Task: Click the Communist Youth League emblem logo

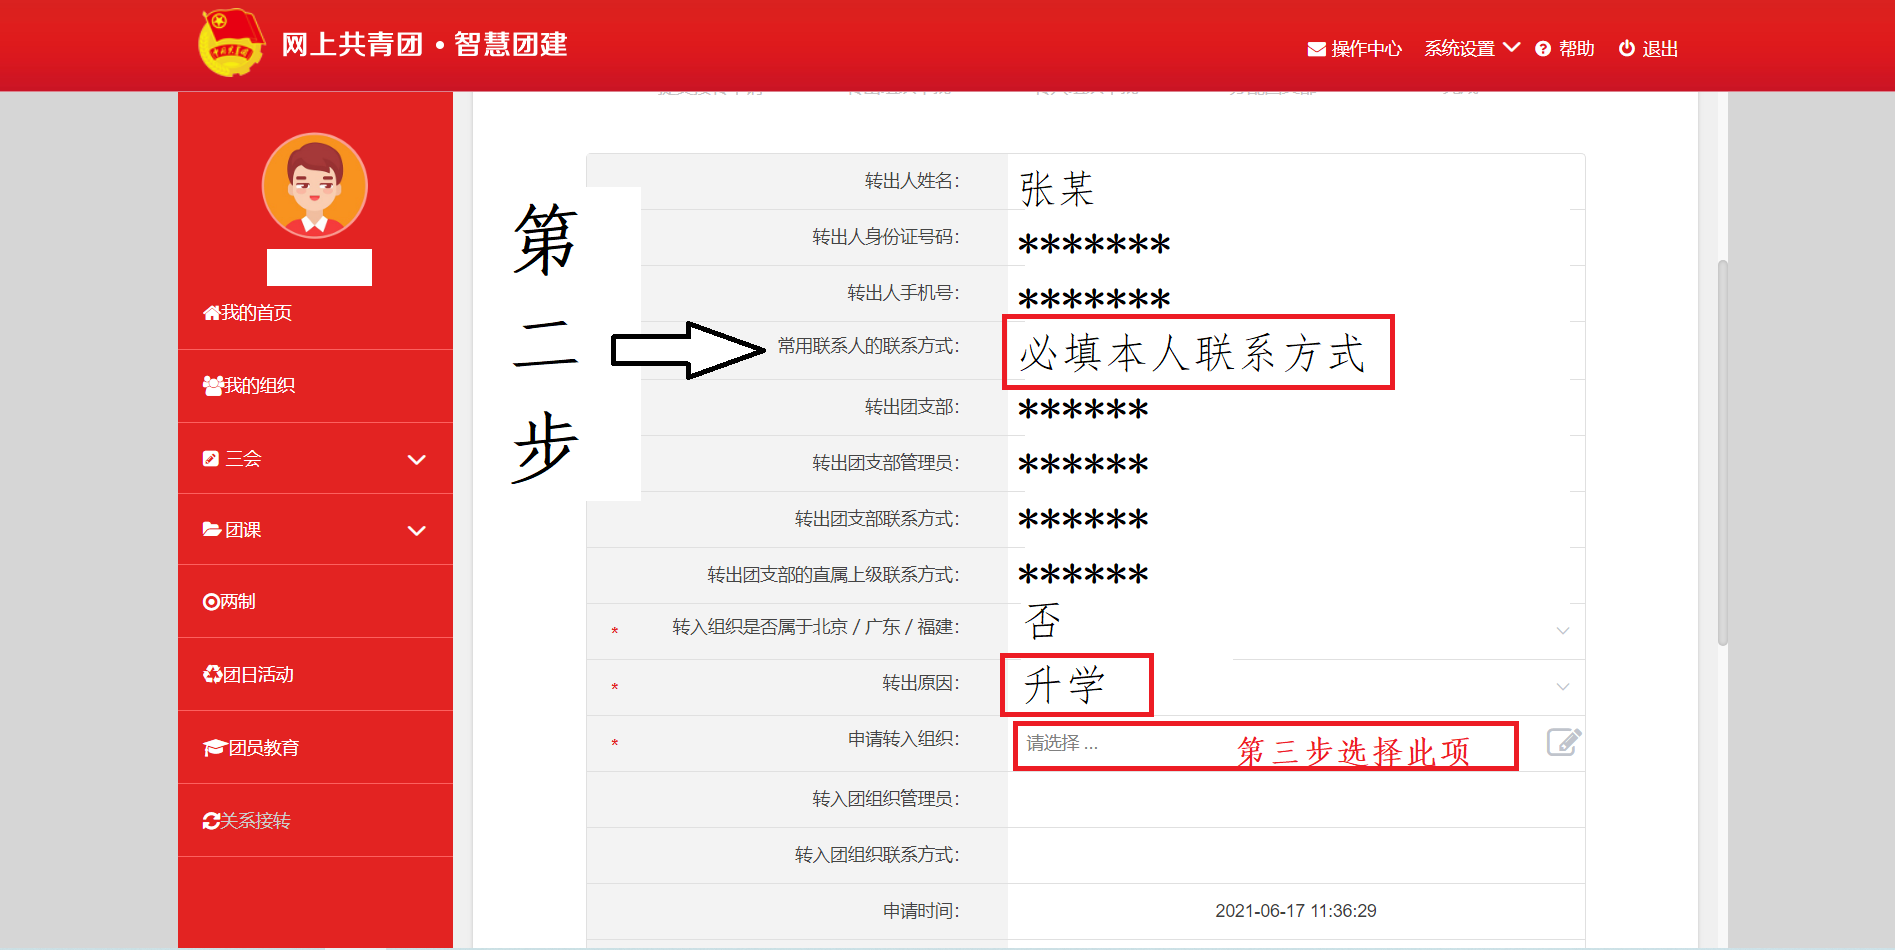Action: [231, 42]
